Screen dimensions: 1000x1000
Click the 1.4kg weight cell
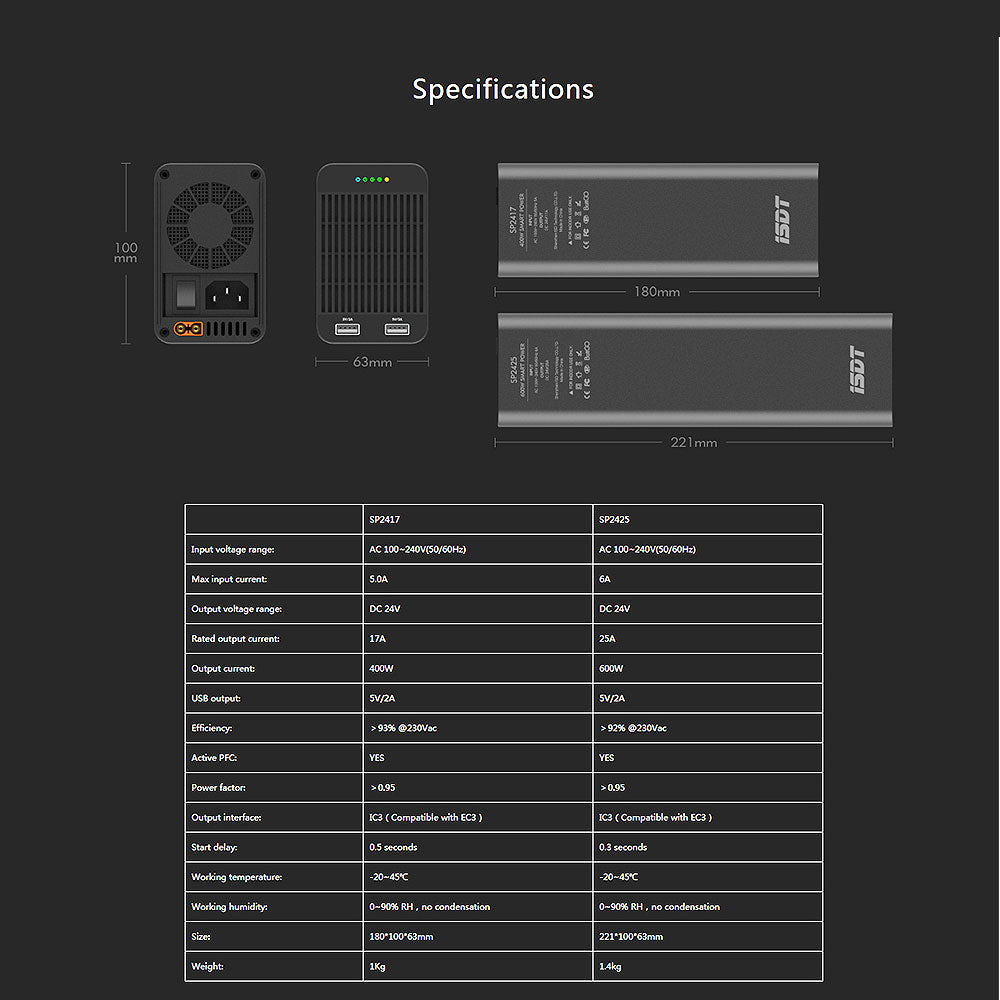point(610,966)
